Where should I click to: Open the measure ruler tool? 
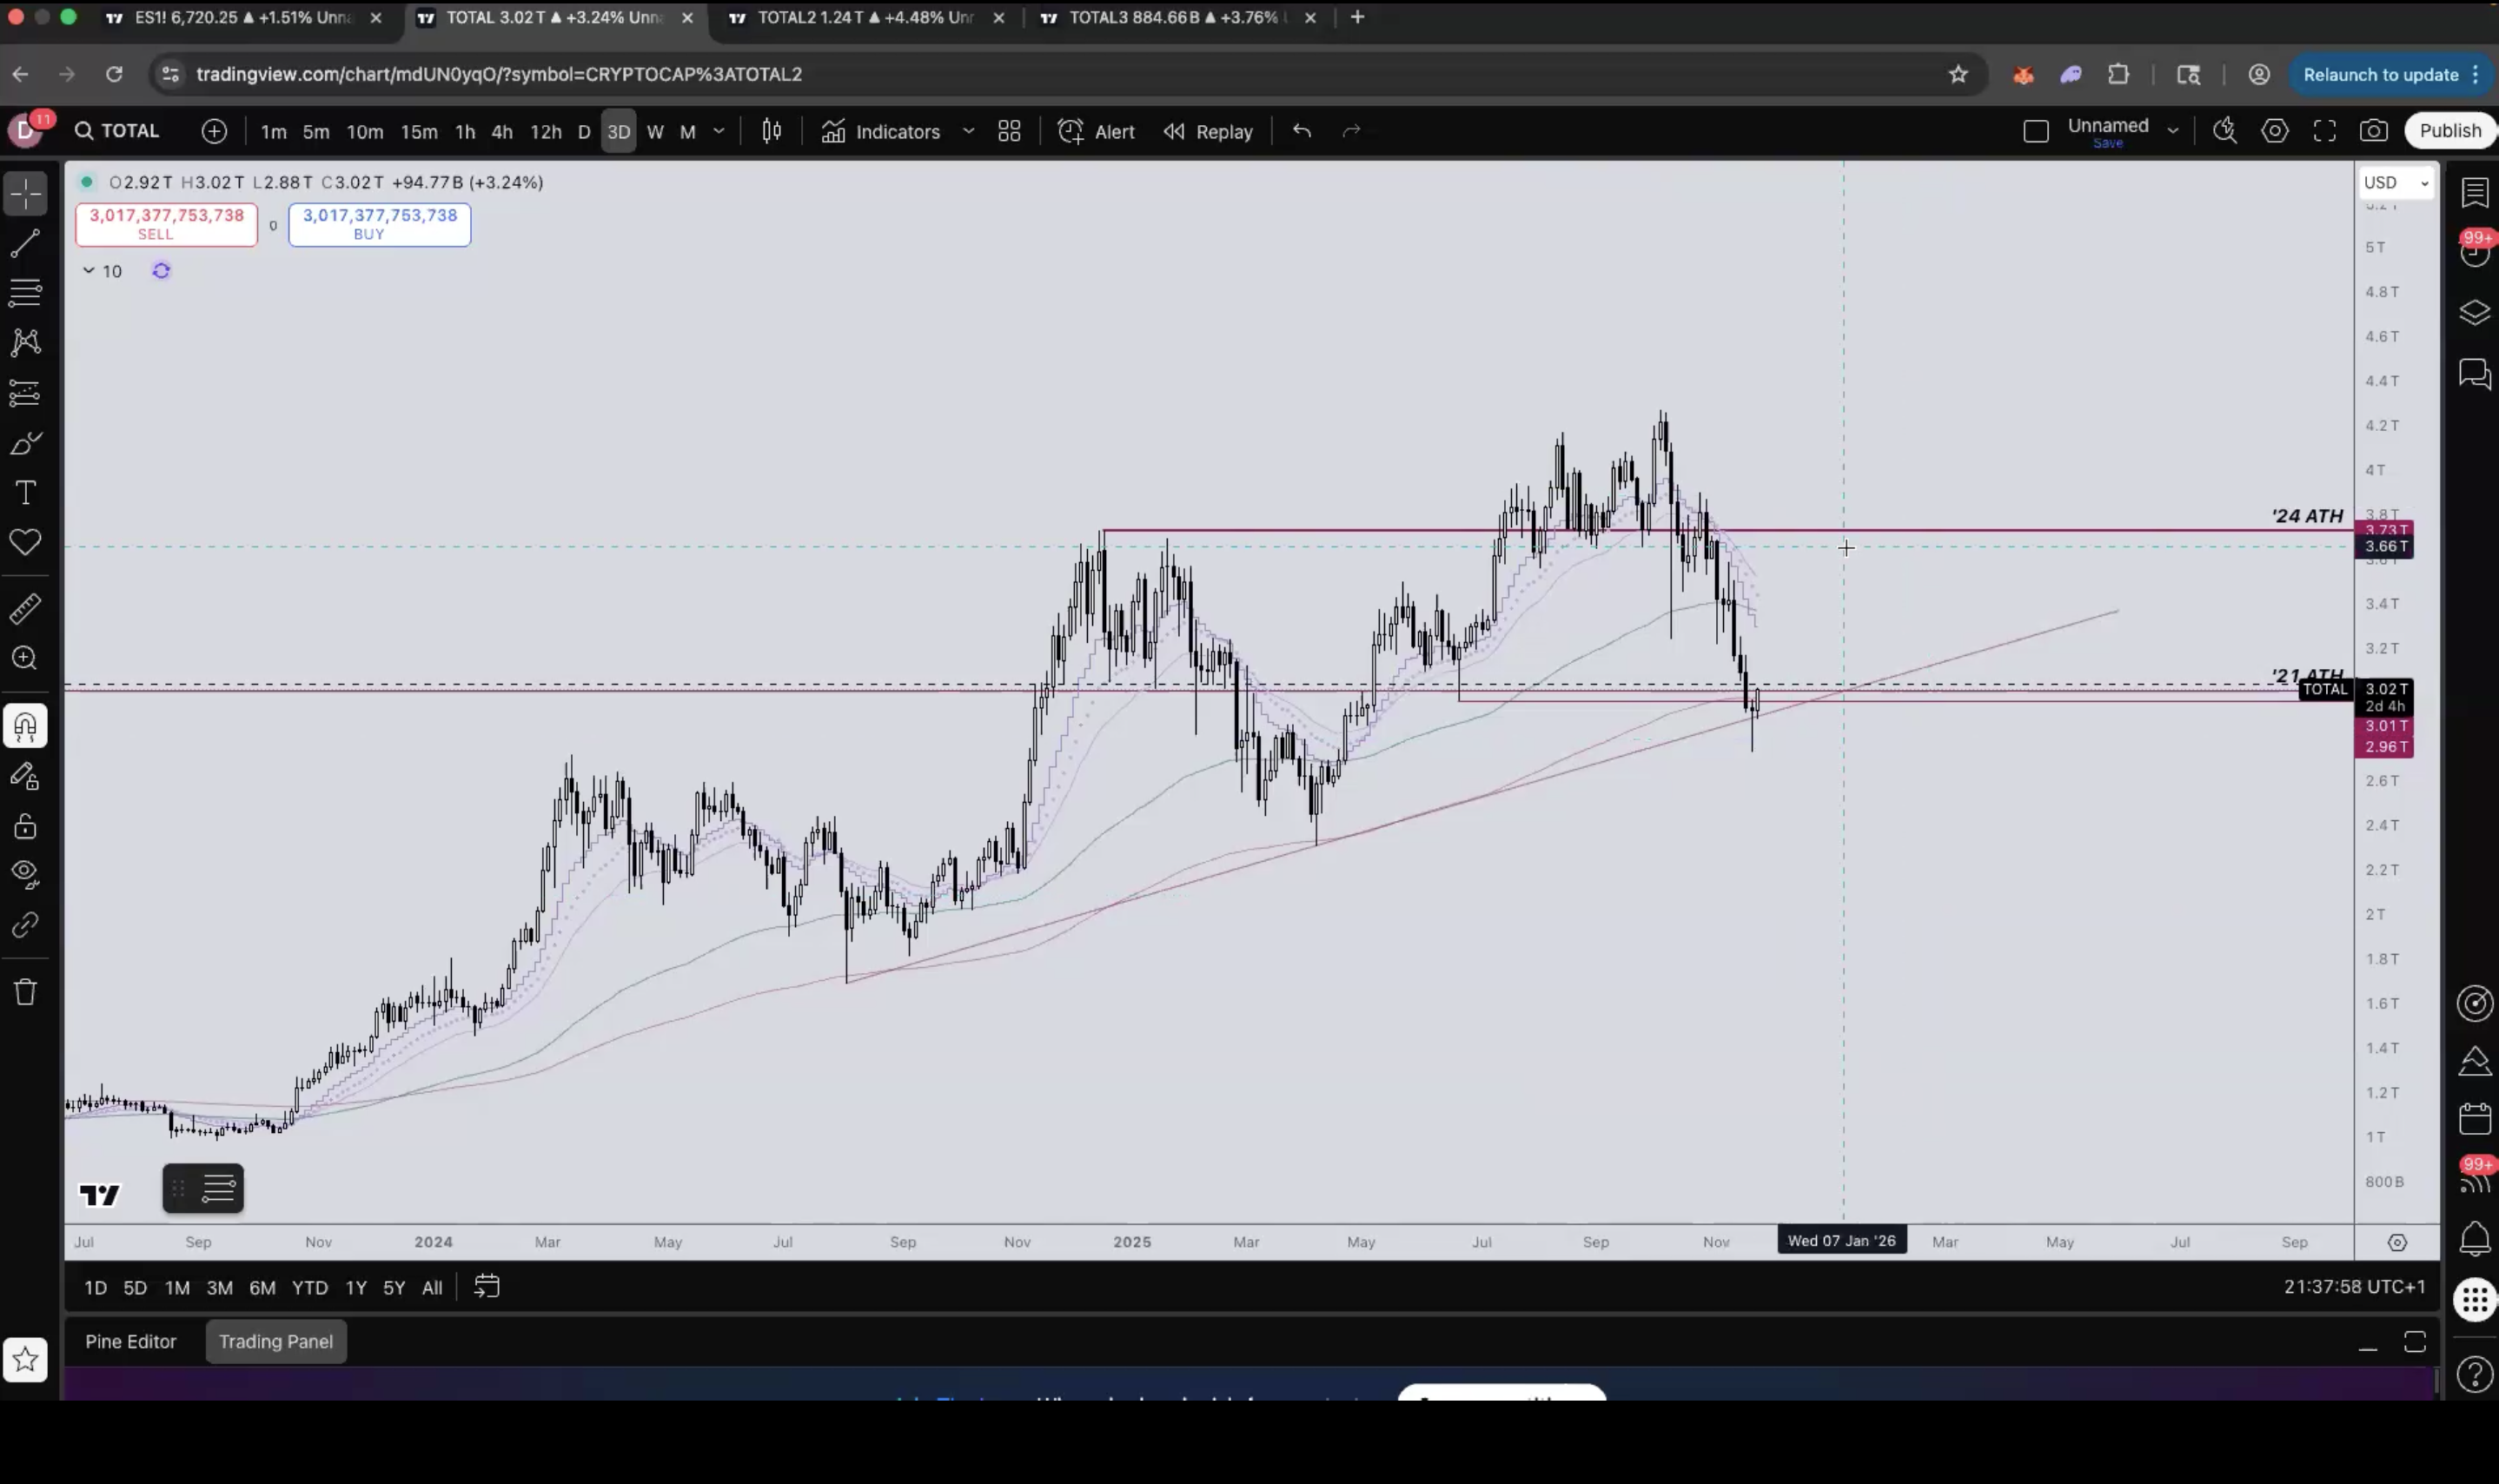pyautogui.click(x=25, y=608)
